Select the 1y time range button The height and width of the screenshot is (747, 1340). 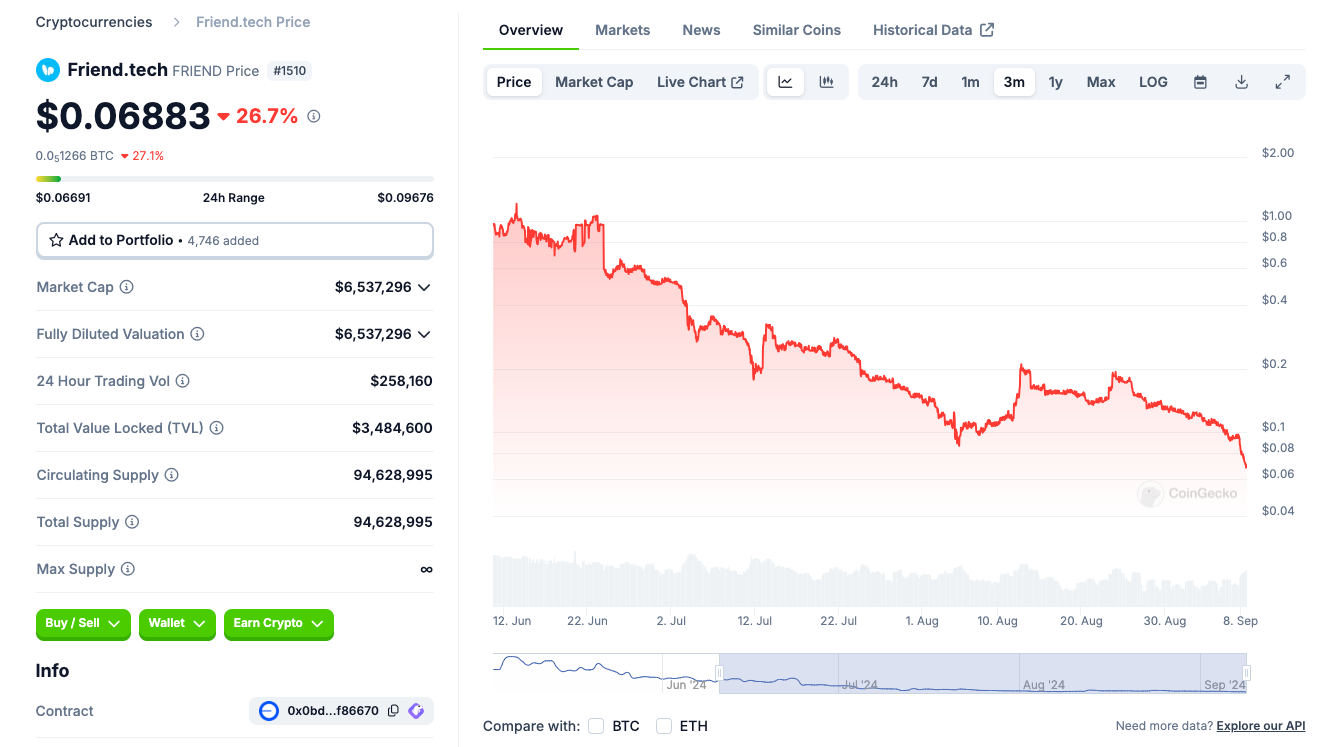(x=1055, y=82)
